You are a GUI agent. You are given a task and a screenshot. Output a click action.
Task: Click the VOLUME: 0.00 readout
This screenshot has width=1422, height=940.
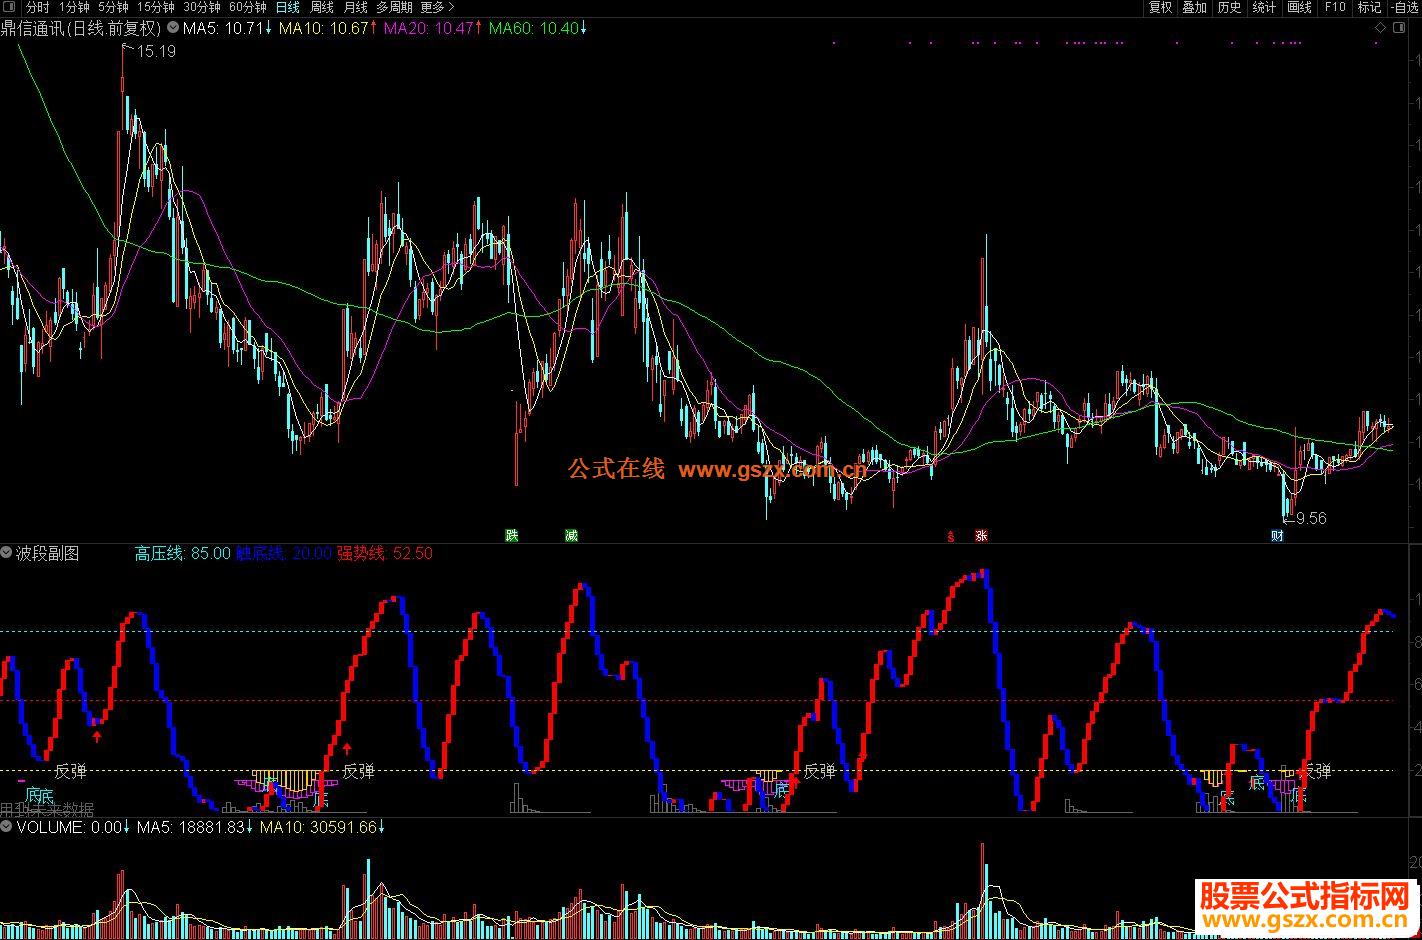(x=74, y=827)
